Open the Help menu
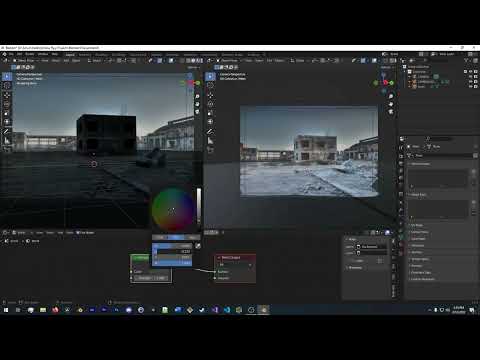The width and height of the screenshot is (480, 360). (x=55, y=54)
